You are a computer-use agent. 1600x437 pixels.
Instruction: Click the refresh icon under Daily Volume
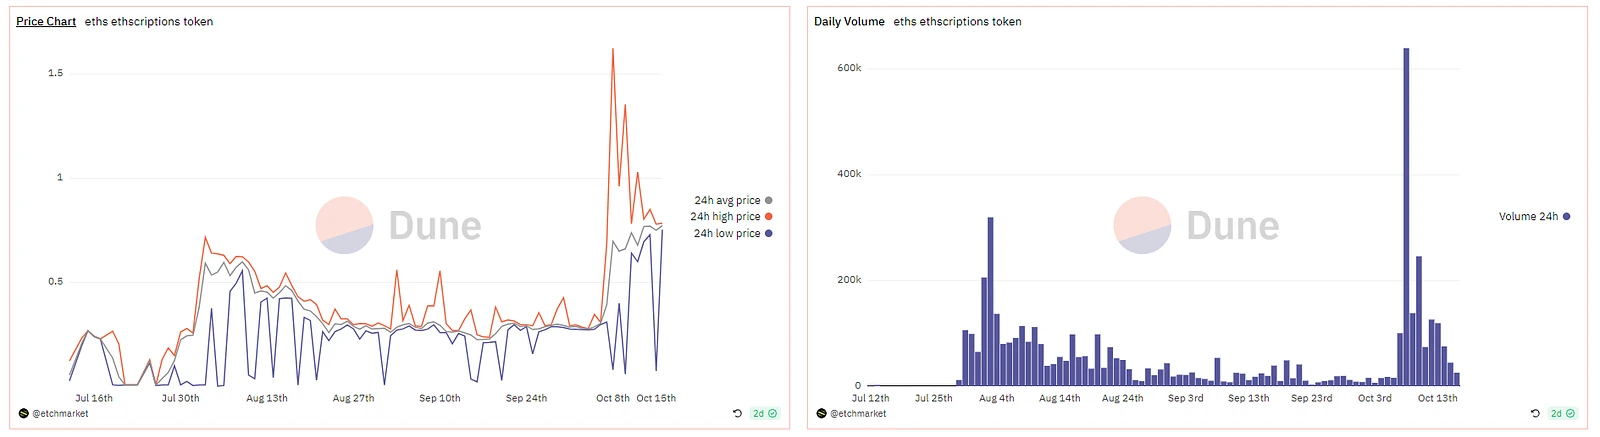[1535, 413]
